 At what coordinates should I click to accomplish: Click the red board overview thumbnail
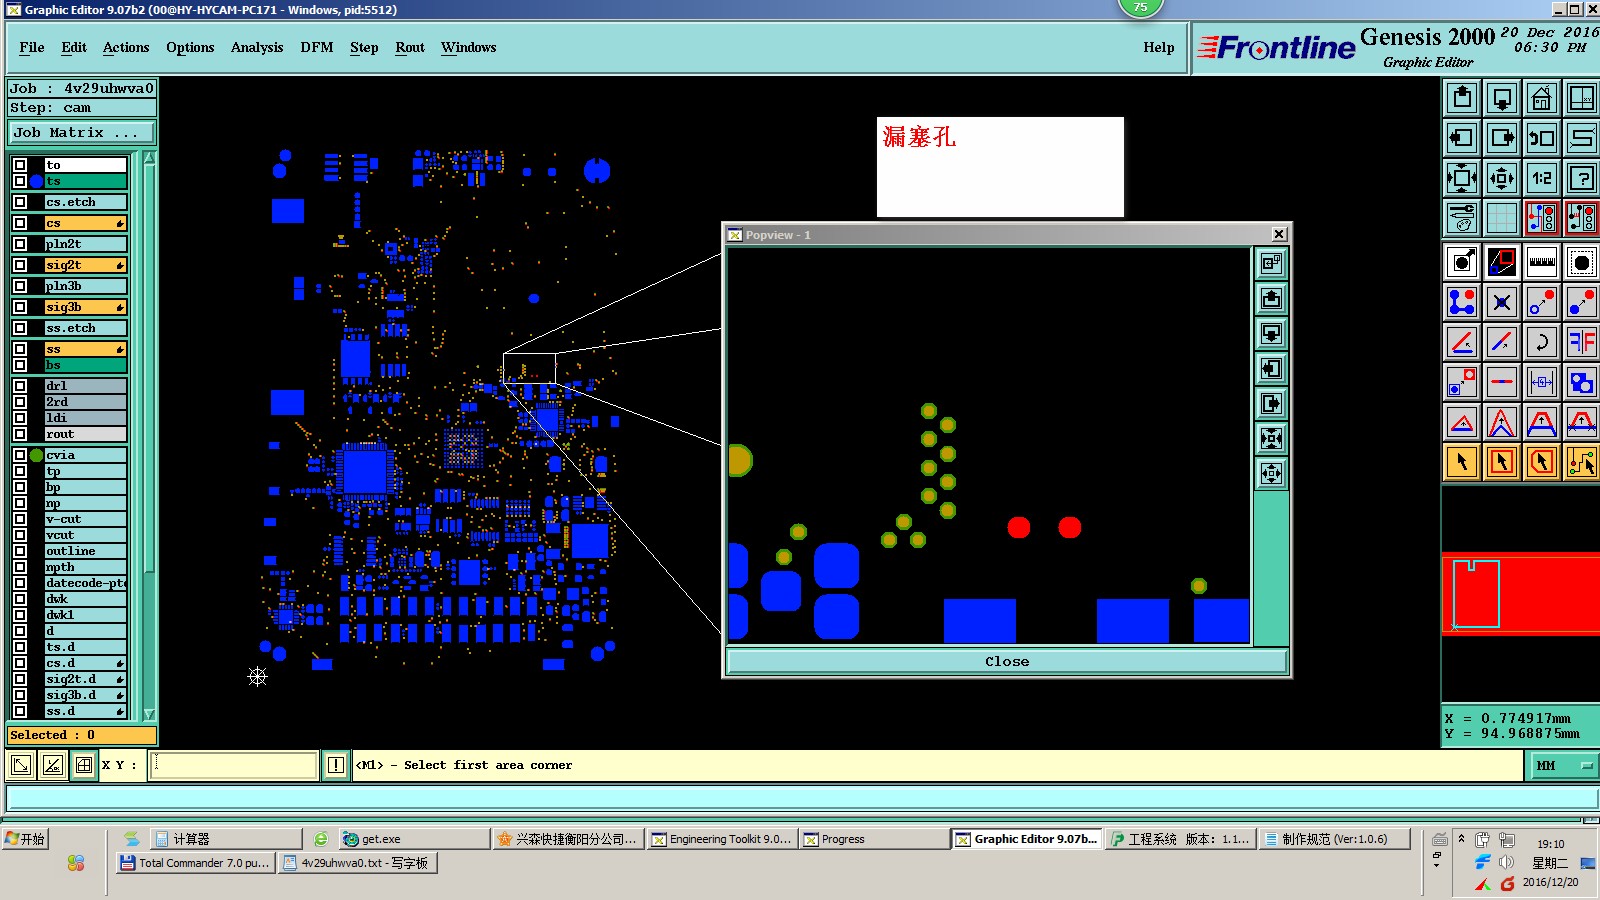1520,594
